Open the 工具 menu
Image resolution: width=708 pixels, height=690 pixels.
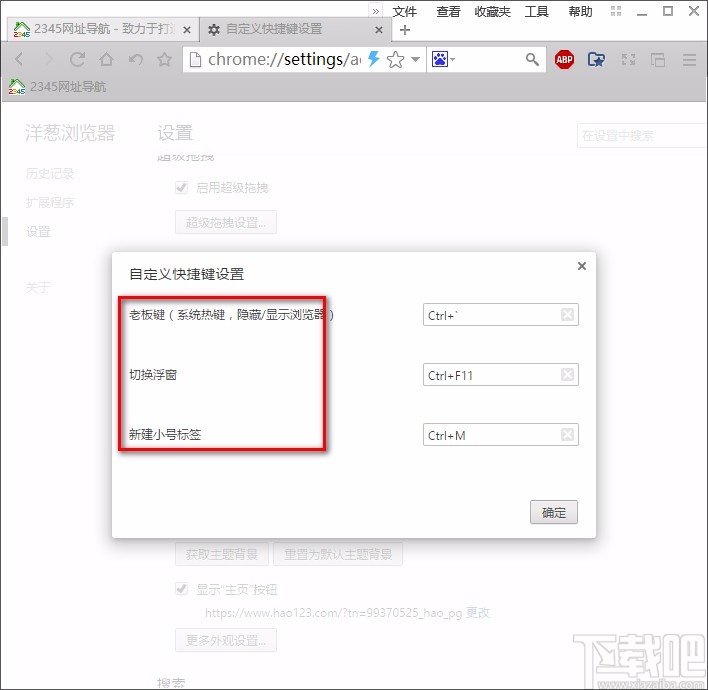(x=536, y=11)
